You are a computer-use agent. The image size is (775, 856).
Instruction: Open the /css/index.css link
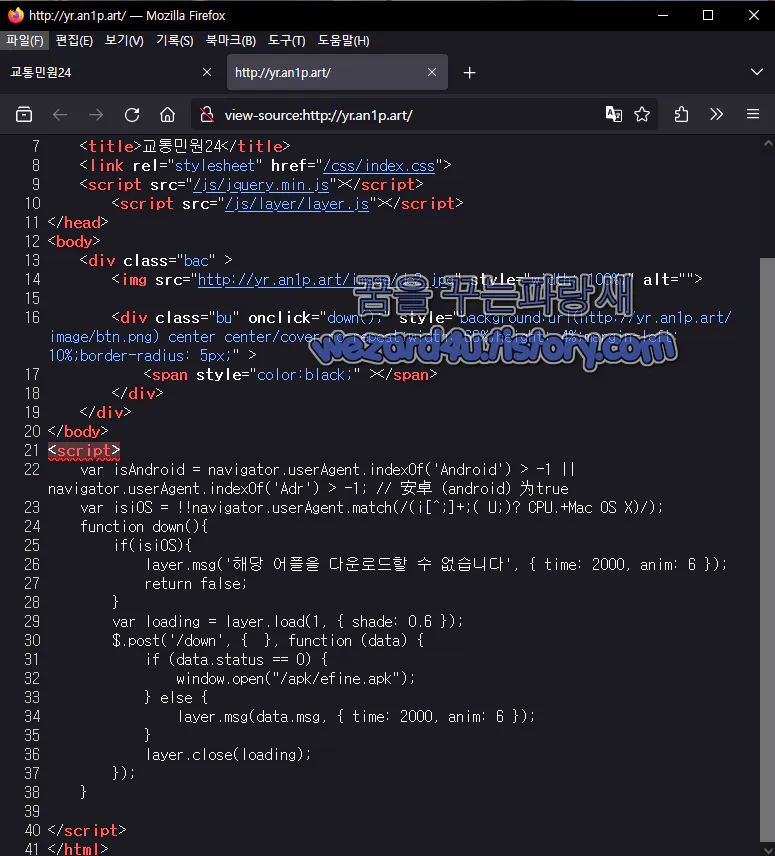tap(379, 165)
